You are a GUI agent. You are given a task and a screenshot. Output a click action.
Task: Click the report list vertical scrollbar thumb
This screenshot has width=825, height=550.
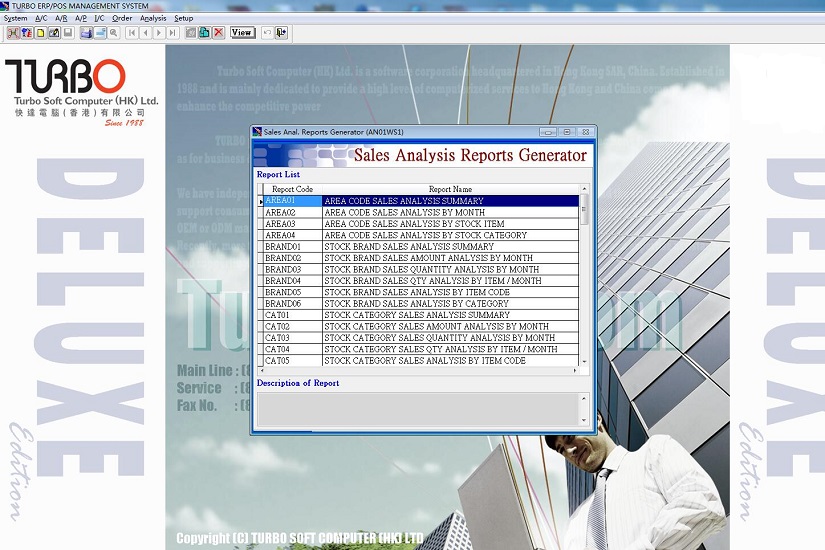583,209
